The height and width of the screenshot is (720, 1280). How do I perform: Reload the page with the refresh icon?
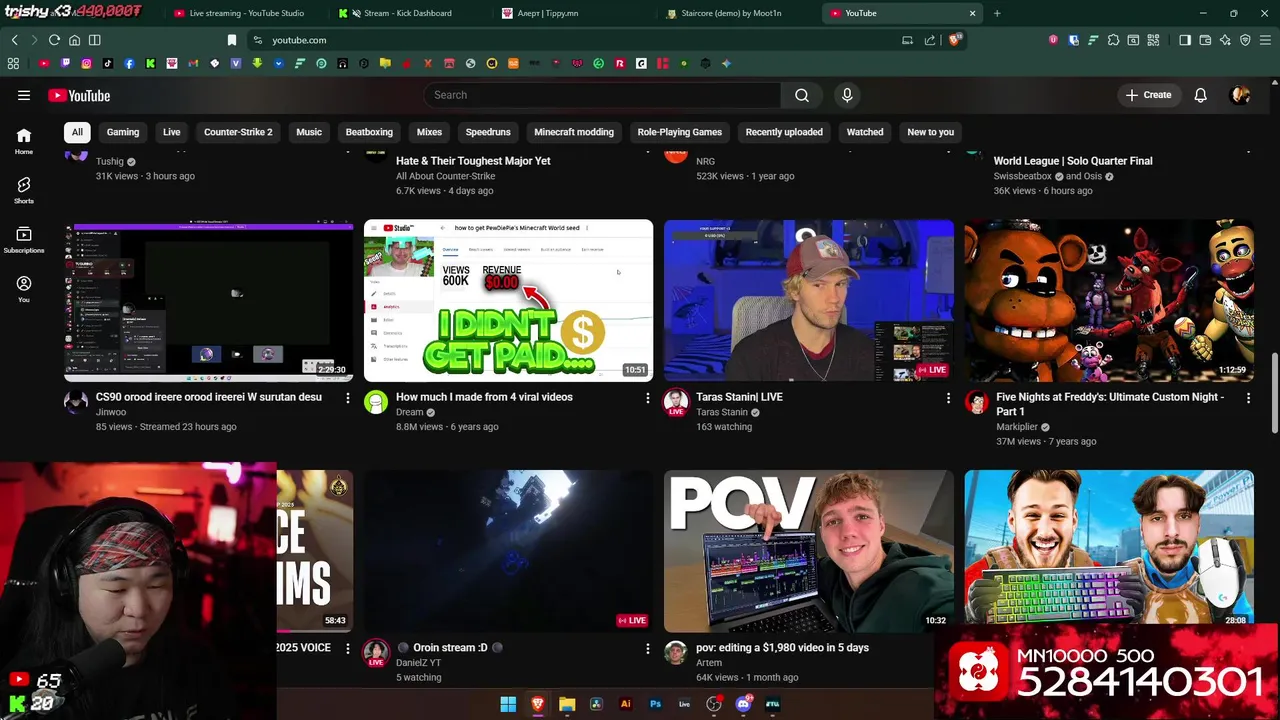point(54,40)
